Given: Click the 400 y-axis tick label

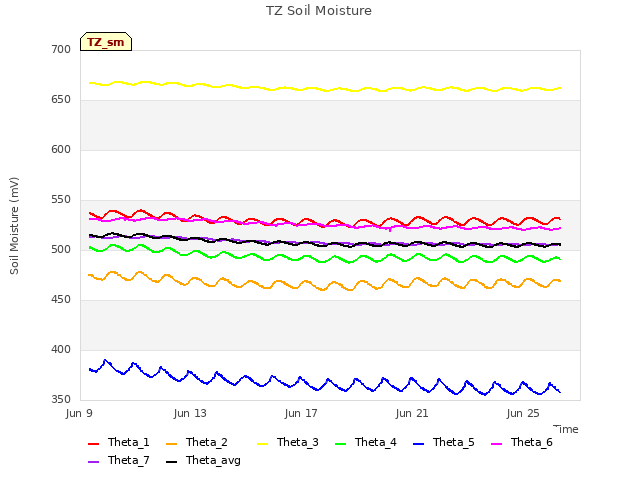Looking at the screenshot, I should [x=61, y=349].
